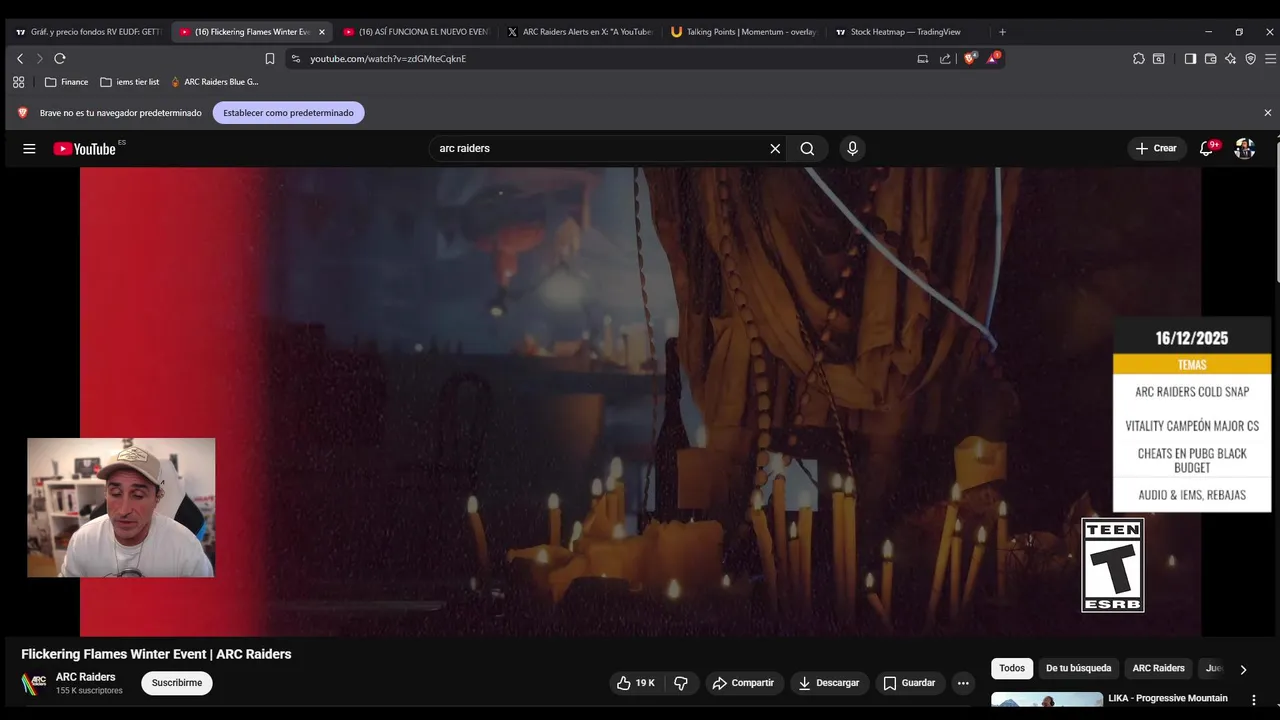Screen dimensions: 1280x720
Task: Submit search with the magnifier button
Action: pos(807,148)
